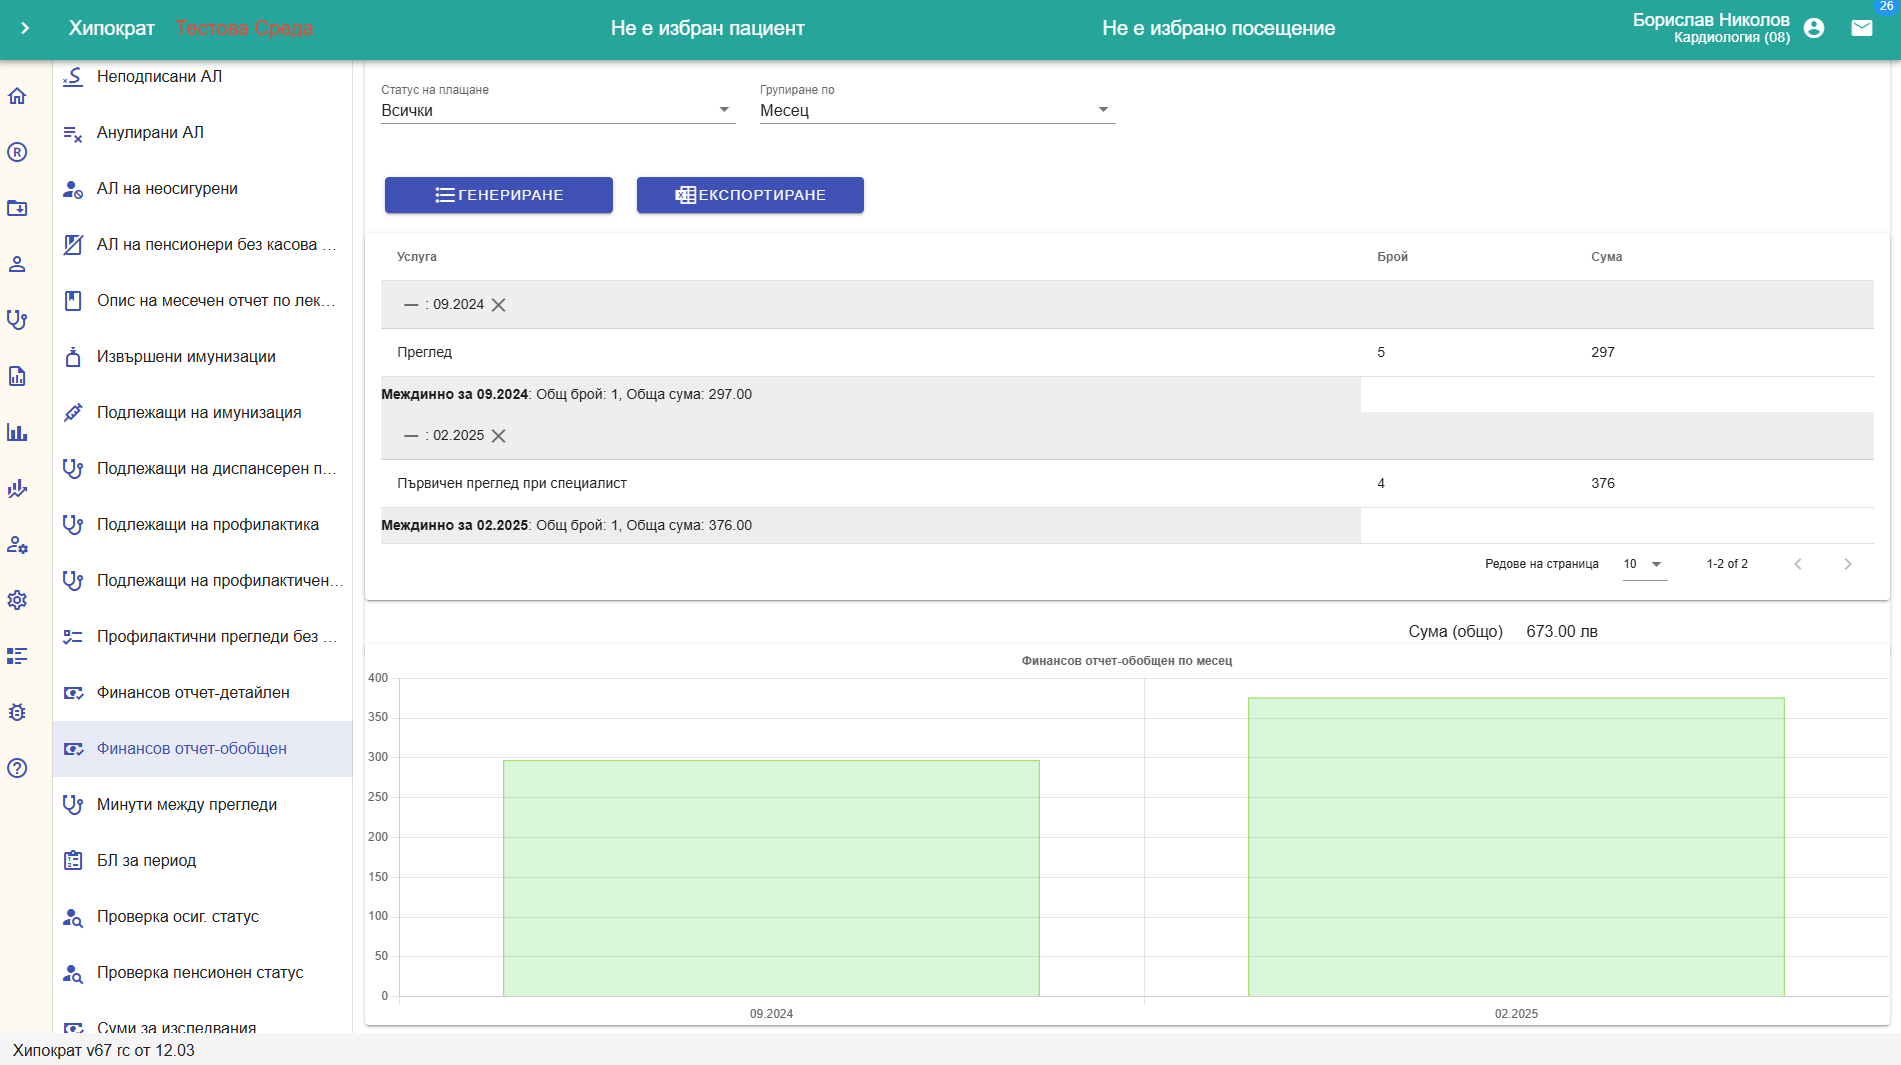Viewport: 1901px width, 1065px height.
Task: Click the Сума (общо) 673.00 лв total
Action: (x=1503, y=632)
